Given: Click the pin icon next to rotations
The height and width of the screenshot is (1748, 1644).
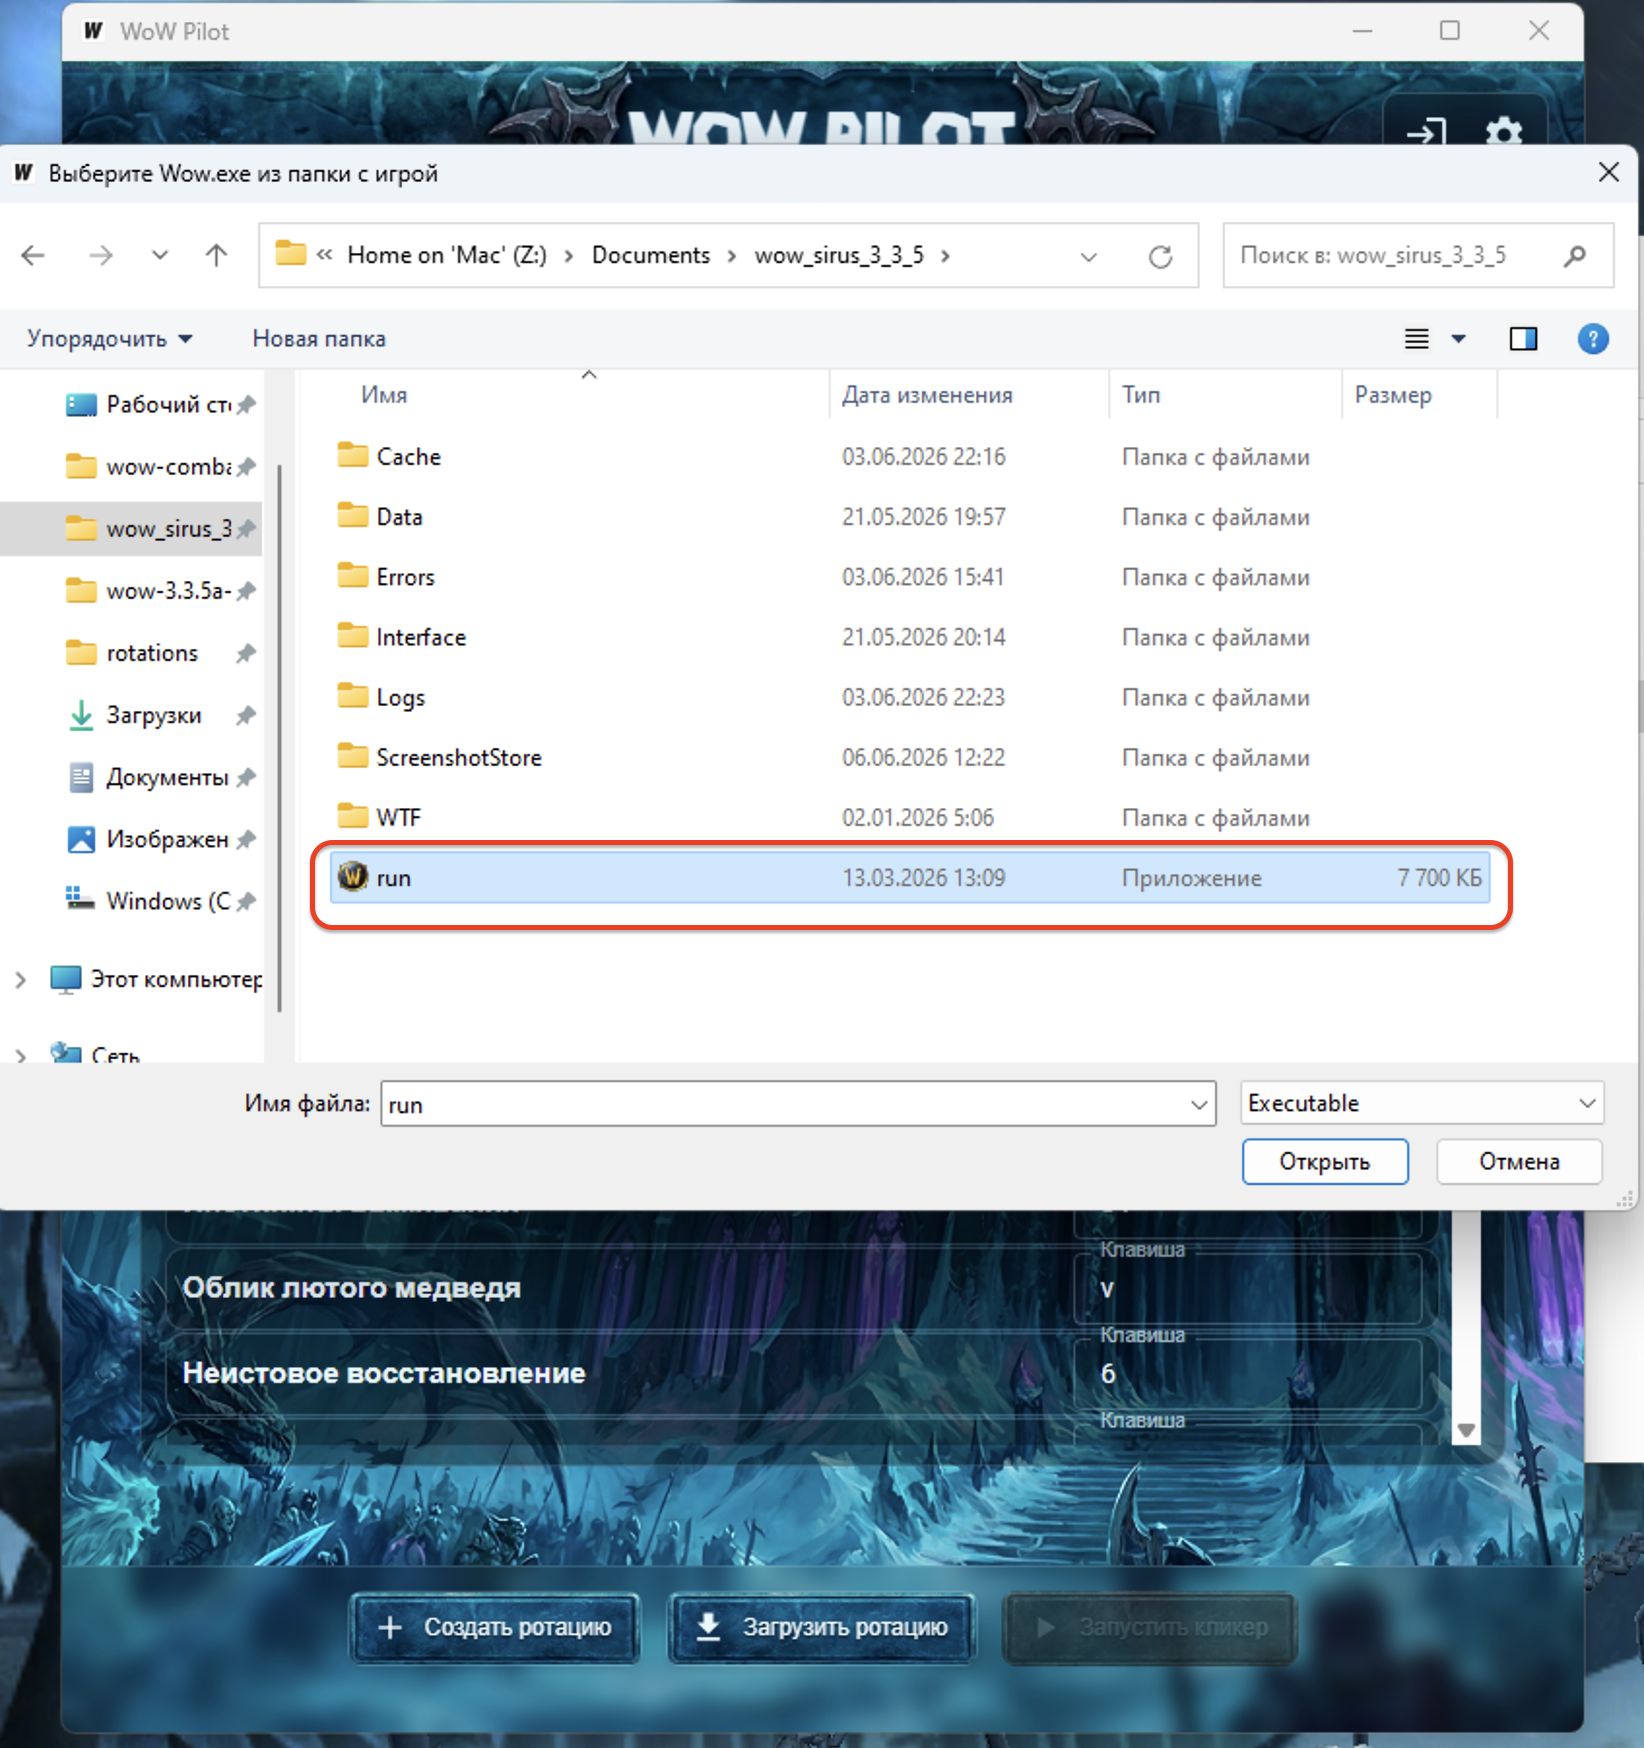Looking at the screenshot, I should pyautogui.click(x=246, y=654).
